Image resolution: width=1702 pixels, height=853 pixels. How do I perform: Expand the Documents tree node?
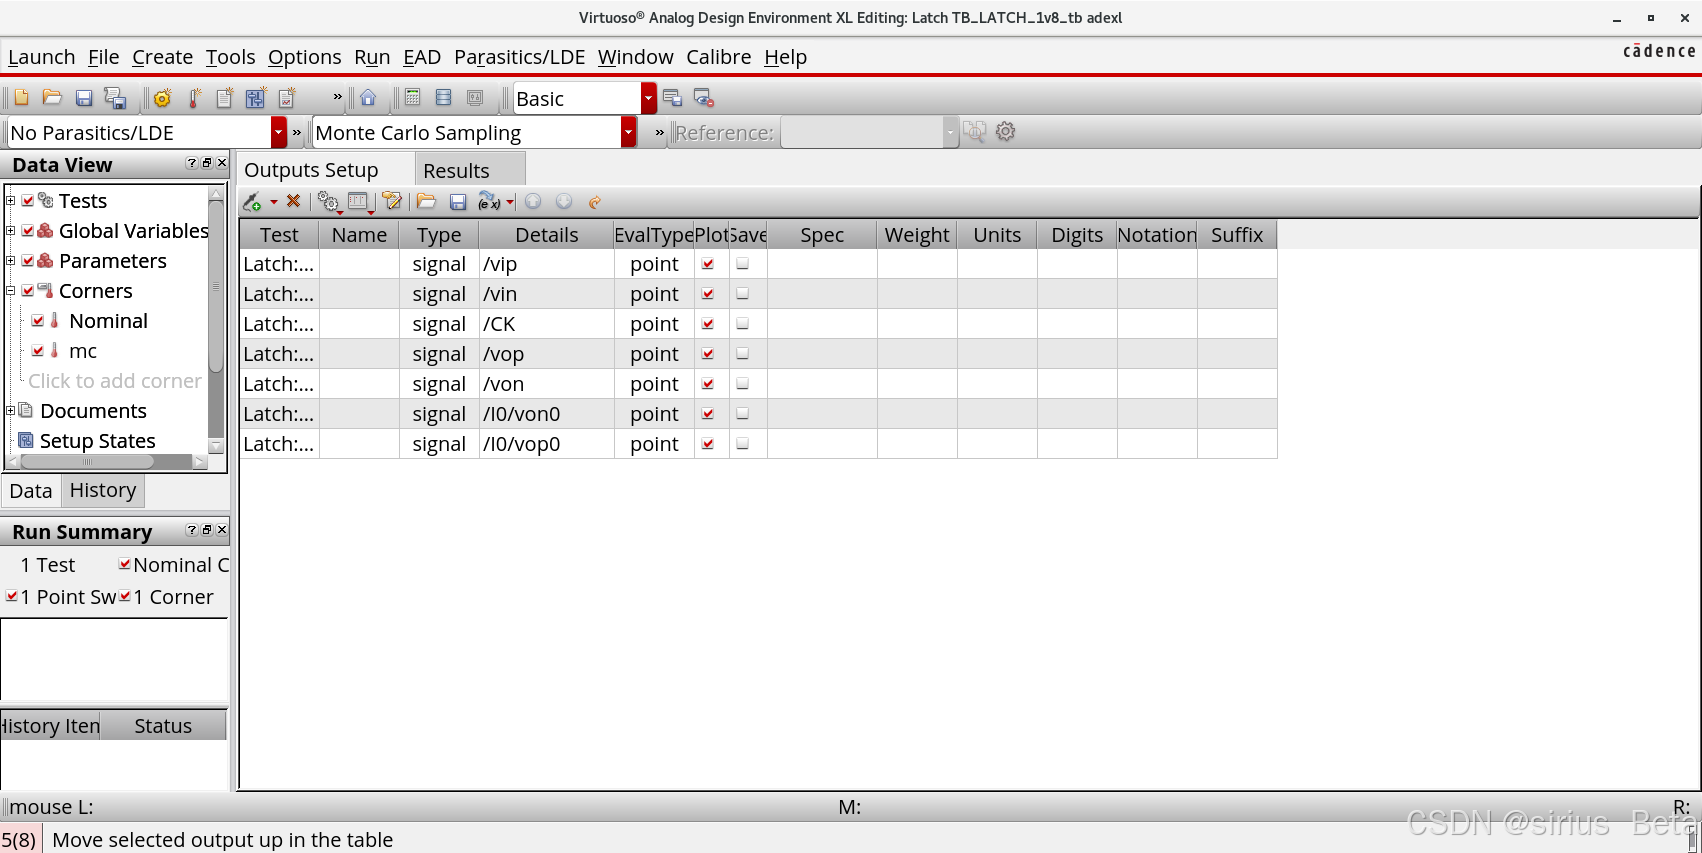(10, 411)
